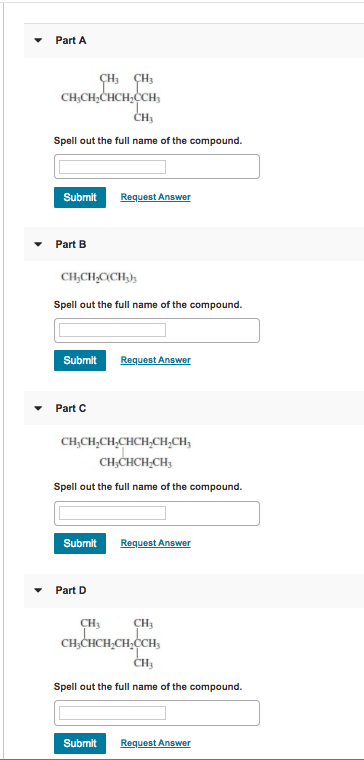Collapse the Part B section triangle
The height and width of the screenshot is (760, 364).
point(37,245)
